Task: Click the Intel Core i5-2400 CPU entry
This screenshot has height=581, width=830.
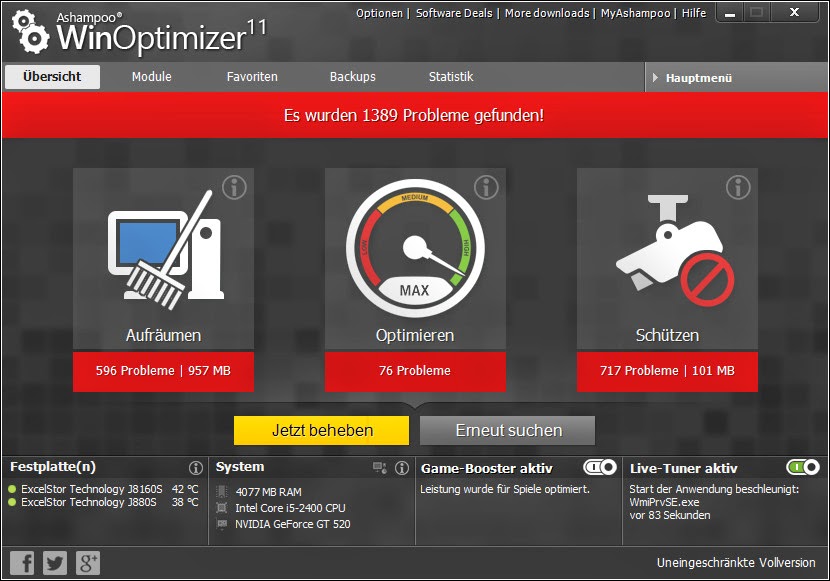Action: point(291,508)
